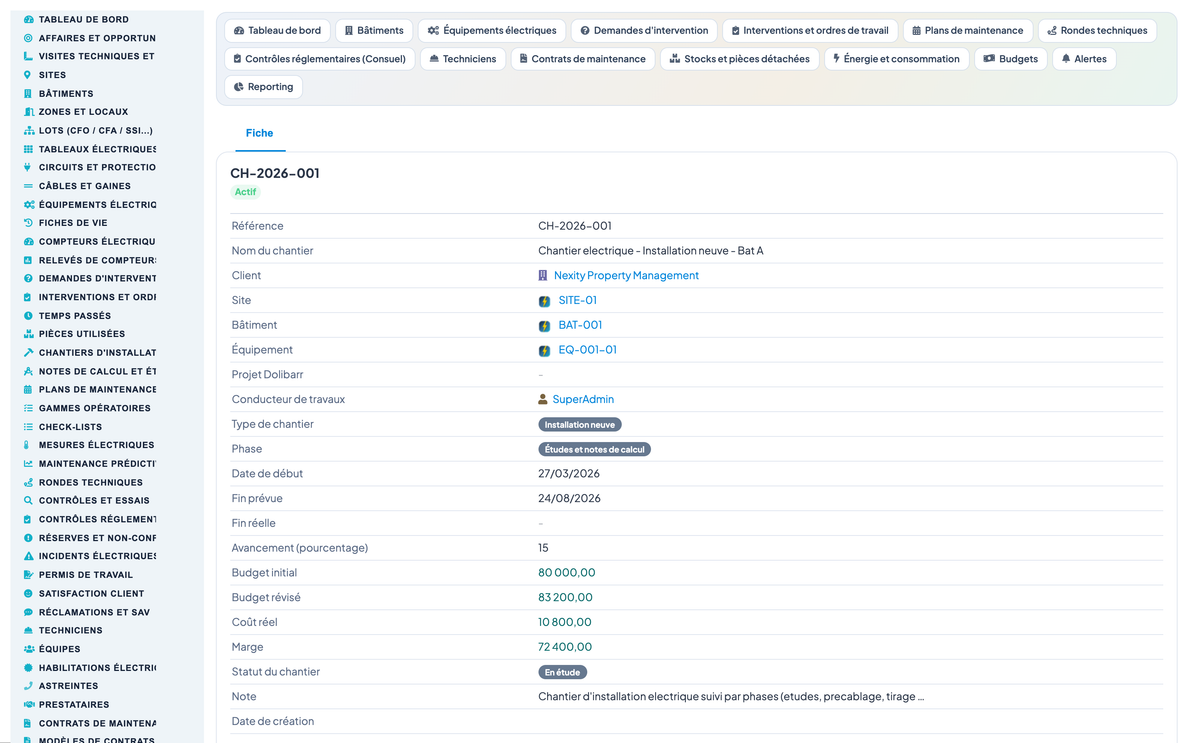Open the SuperAdmin user link

583,399
